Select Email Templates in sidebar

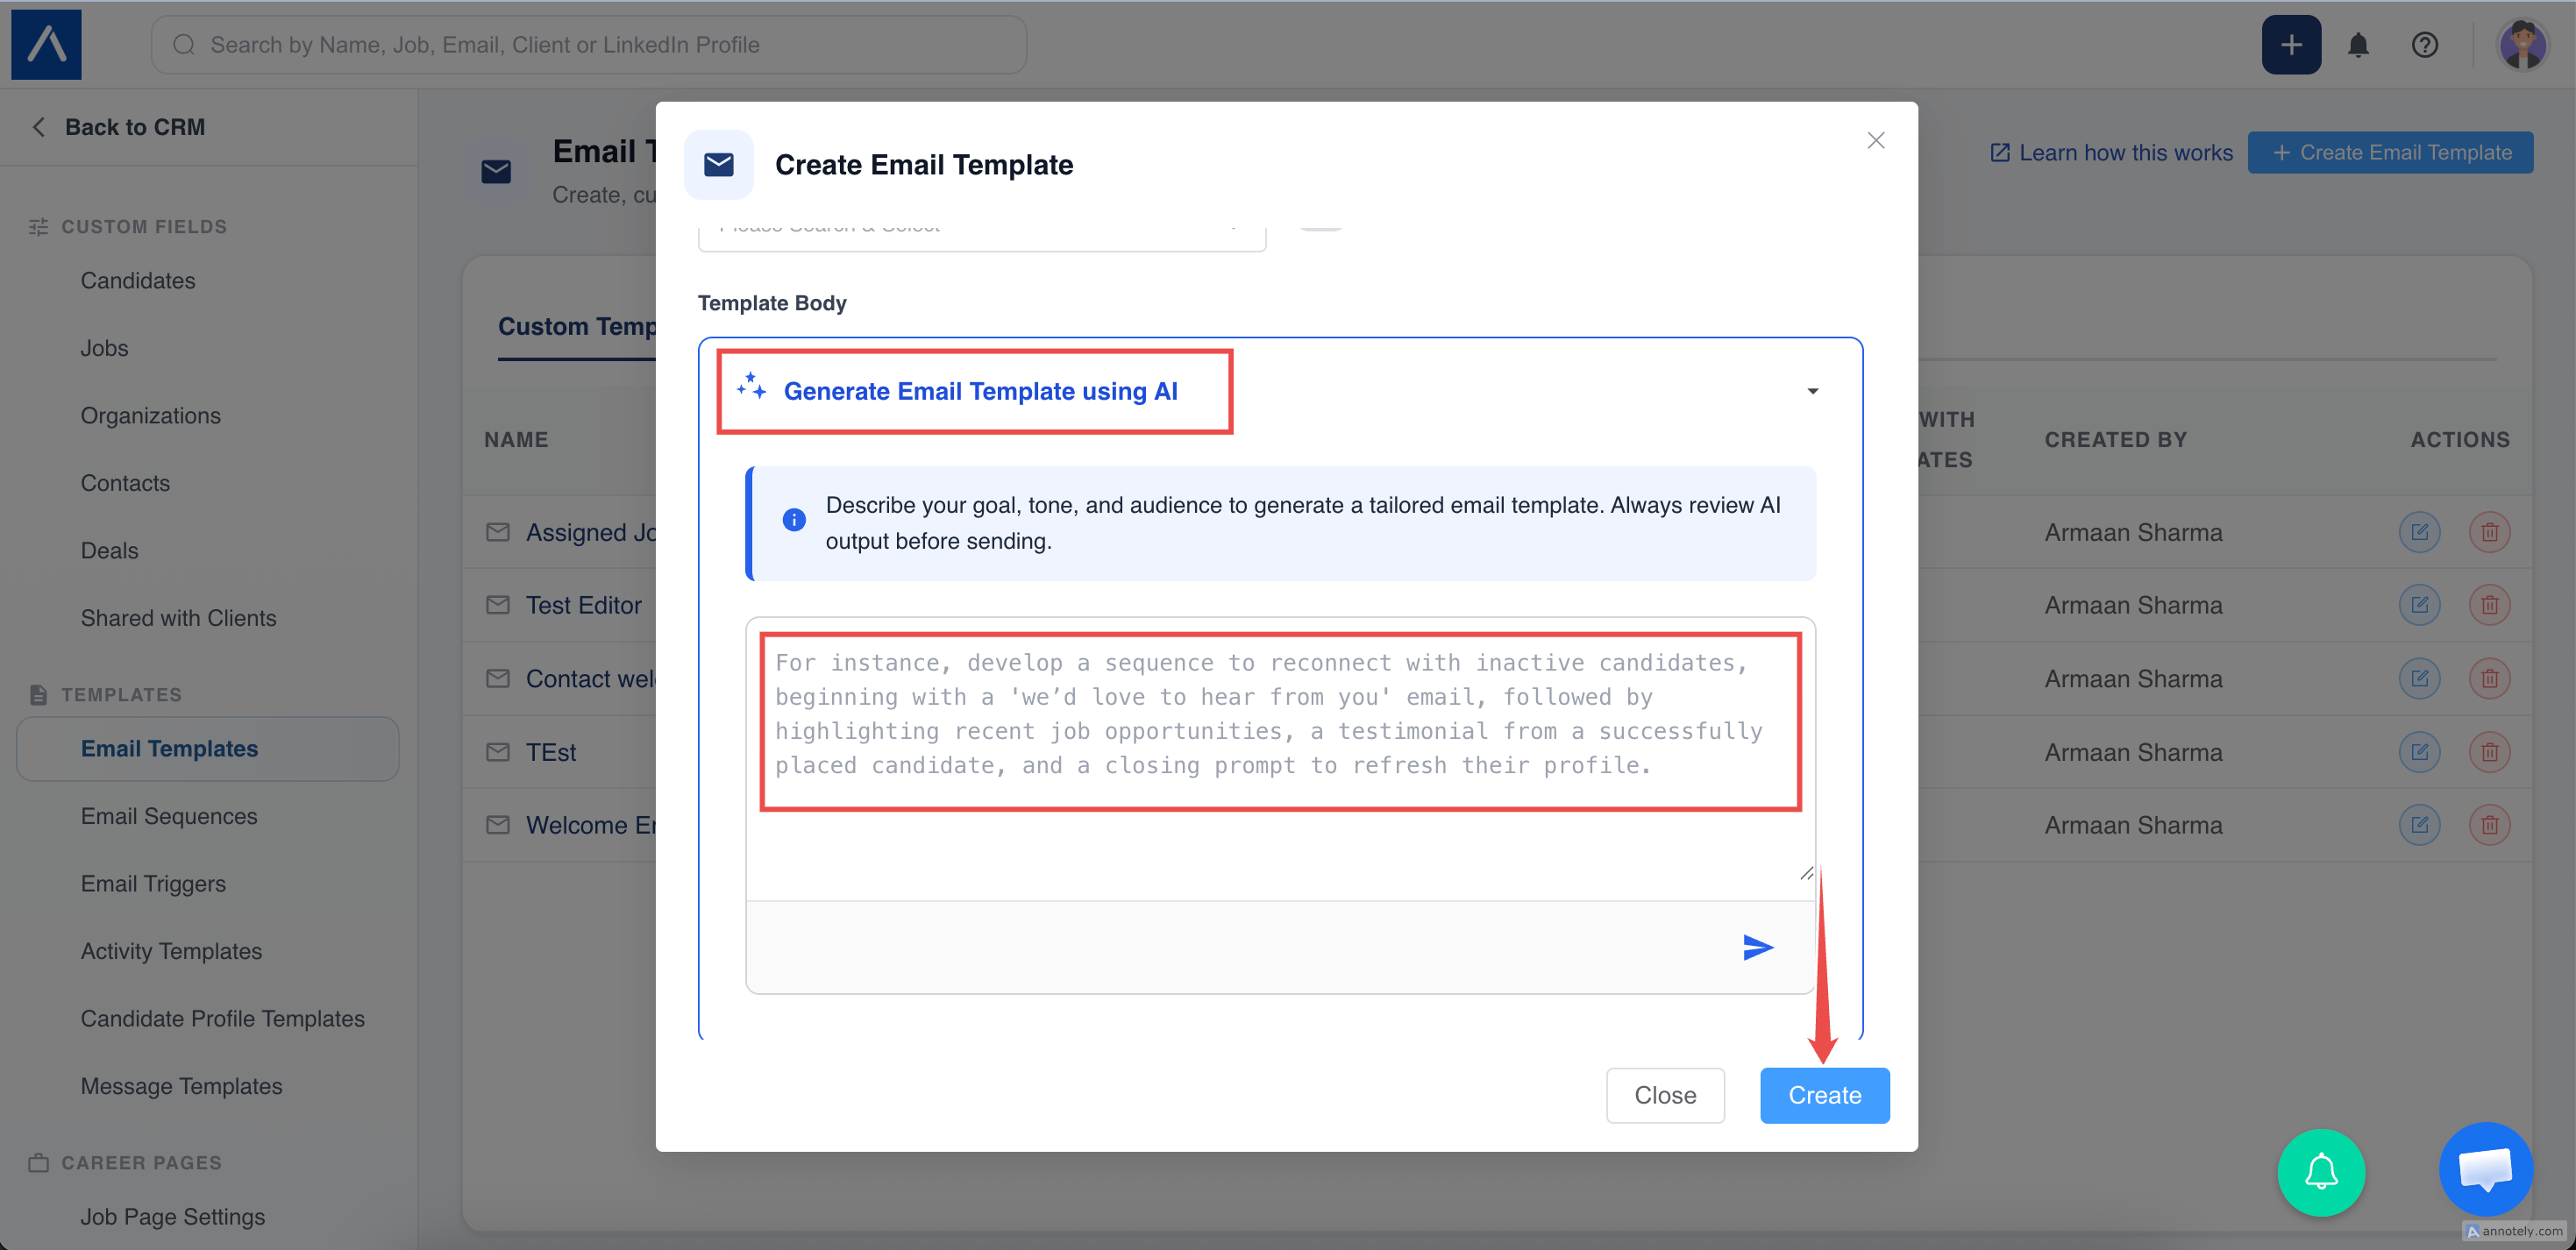tap(208, 749)
